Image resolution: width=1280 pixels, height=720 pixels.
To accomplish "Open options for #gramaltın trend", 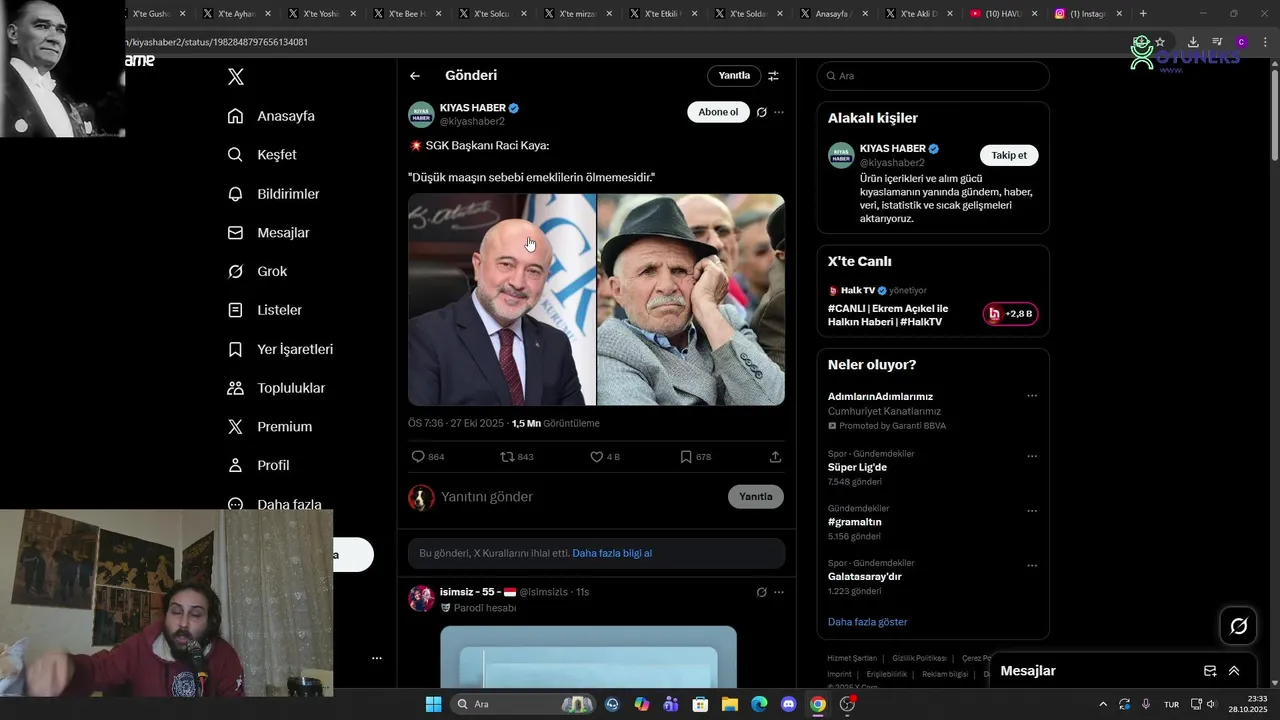I will 1032,511.
